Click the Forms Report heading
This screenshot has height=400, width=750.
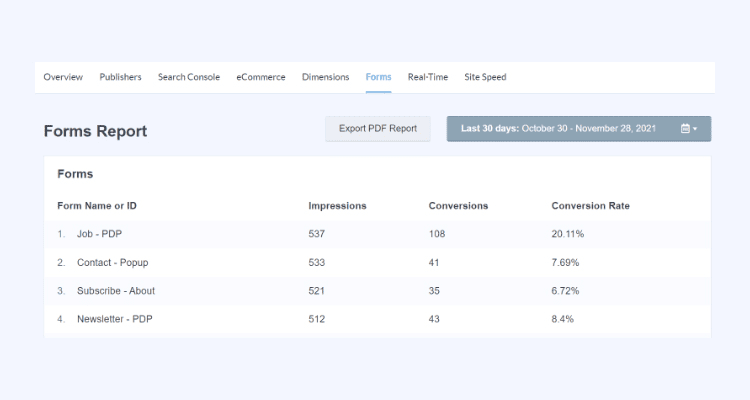tap(95, 131)
